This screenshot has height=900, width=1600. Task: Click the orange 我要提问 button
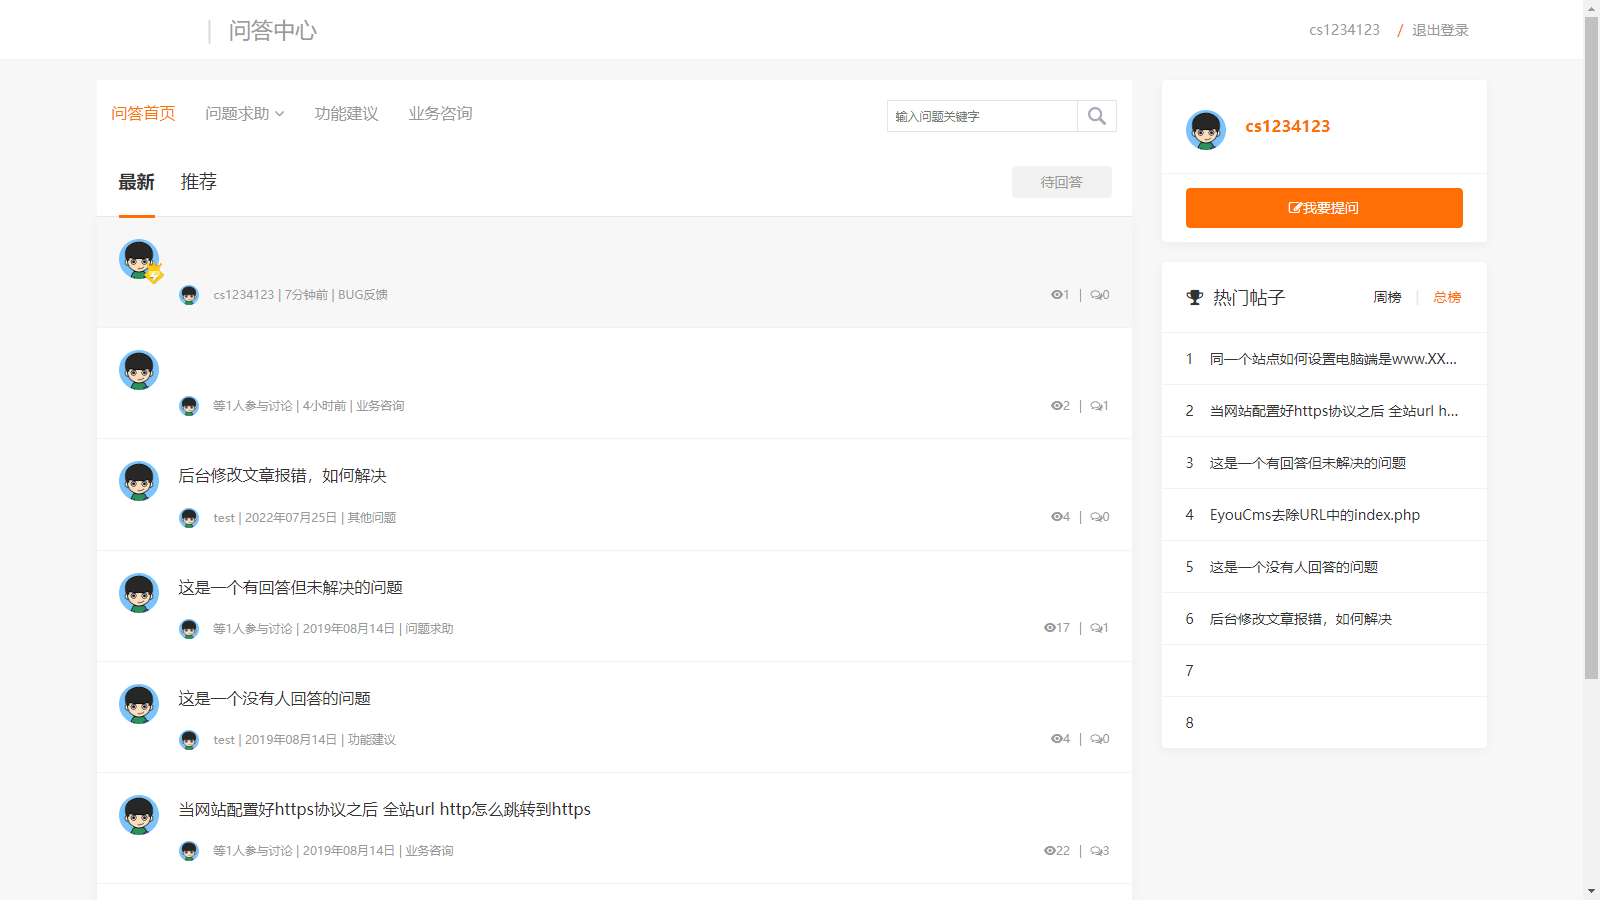click(1324, 208)
